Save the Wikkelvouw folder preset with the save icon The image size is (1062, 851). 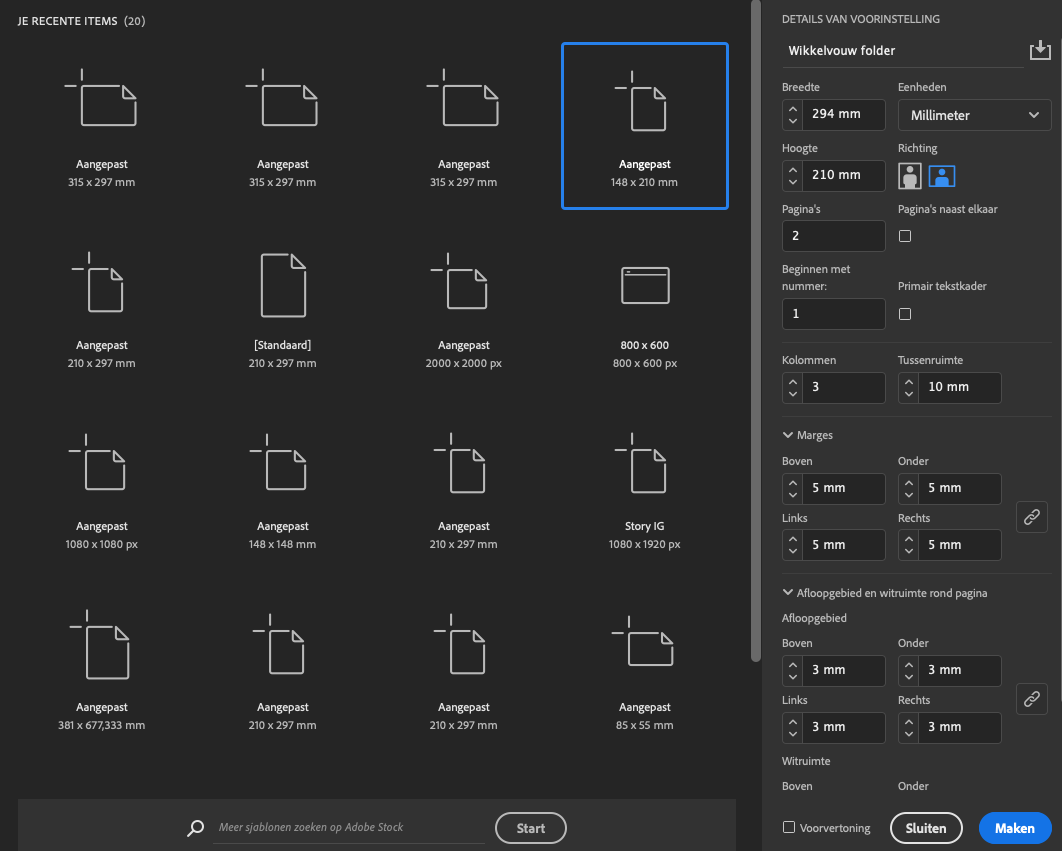coord(1040,50)
